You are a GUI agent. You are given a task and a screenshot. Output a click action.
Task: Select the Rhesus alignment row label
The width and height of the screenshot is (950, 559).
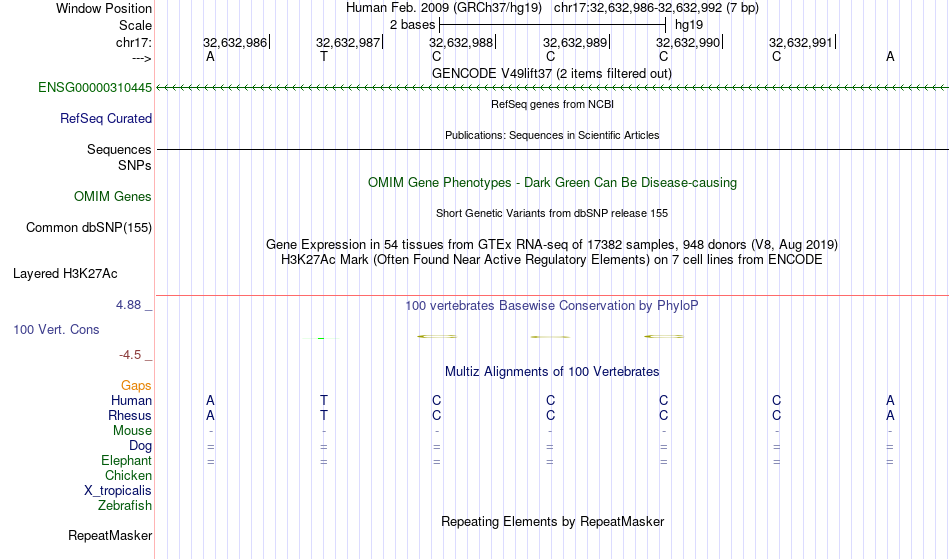(130, 416)
